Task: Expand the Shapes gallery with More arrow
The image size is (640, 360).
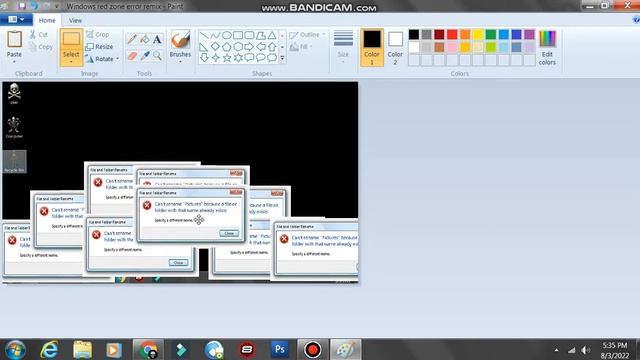Action: [x=282, y=58]
